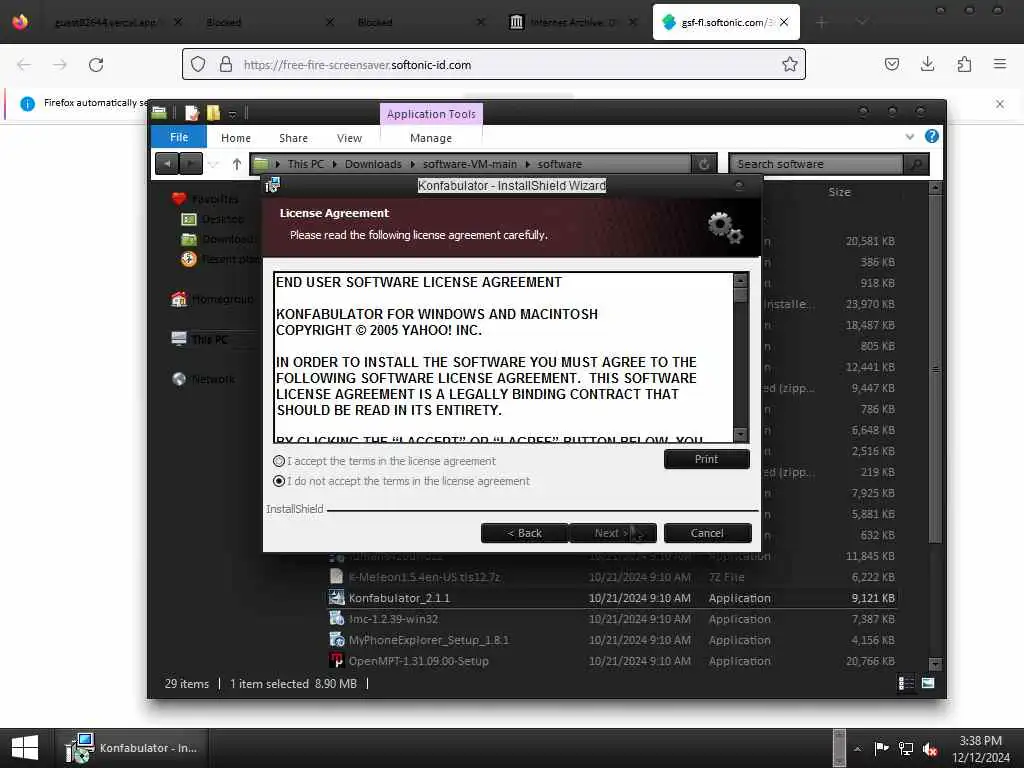Image resolution: width=1024 pixels, height=768 pixels.
Task: Open quick access toolbar customize dropdown
Action: pos(232,114)
